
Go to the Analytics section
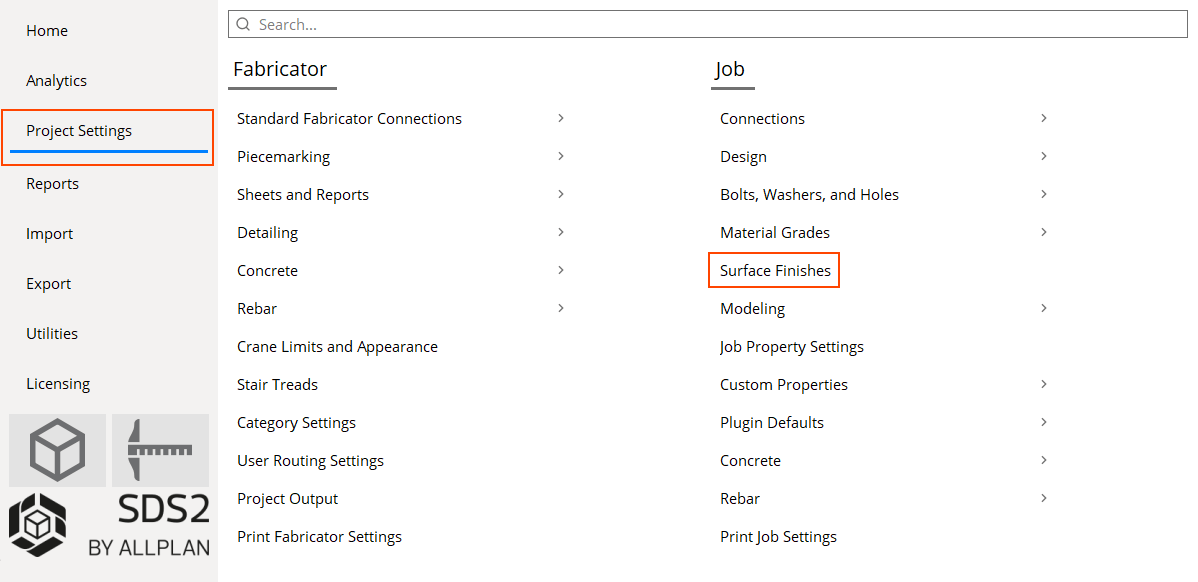click(57, 80)
